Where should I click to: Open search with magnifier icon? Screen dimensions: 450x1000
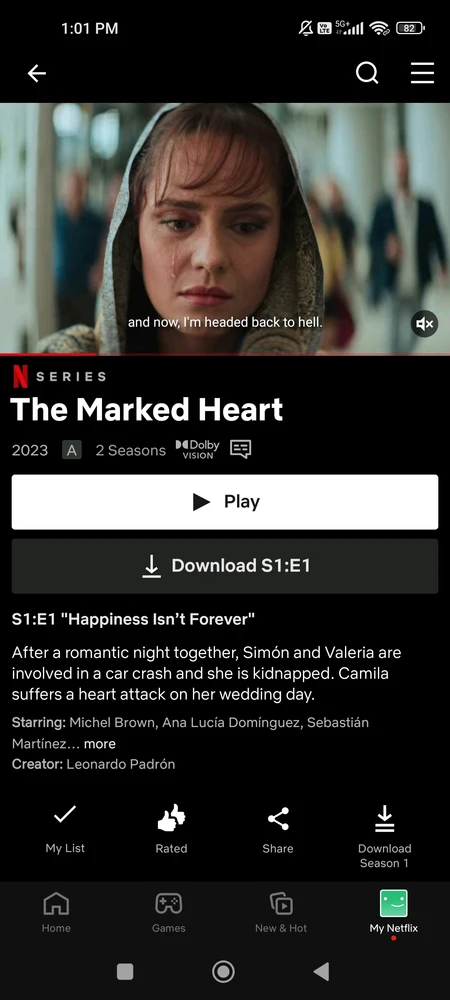point(367,73)
